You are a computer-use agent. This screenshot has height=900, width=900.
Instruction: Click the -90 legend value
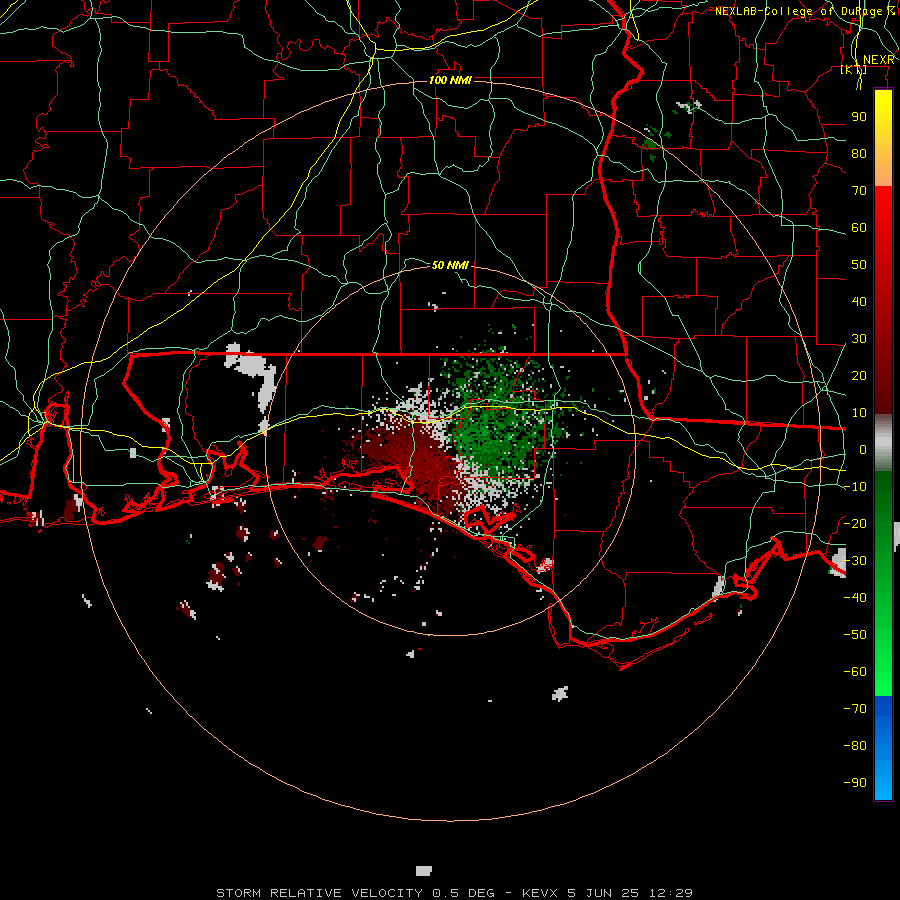click(855, 783)
